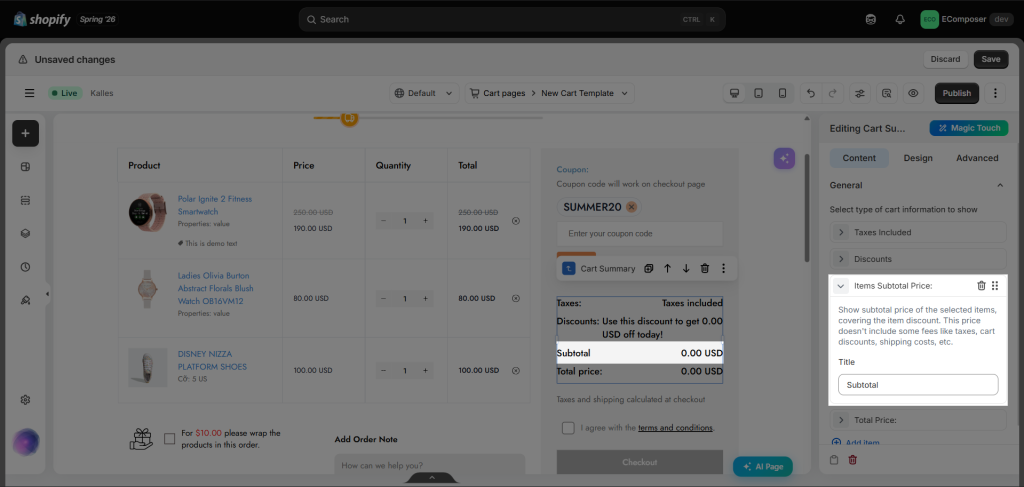The image size is (1024, 487).
Task: Switch to desktop device view icon
Action: point(735,93)
